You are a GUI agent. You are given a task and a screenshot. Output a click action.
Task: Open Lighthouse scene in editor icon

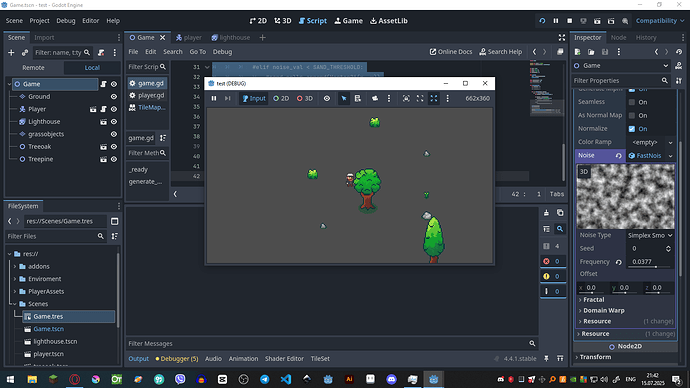point(103,122)
